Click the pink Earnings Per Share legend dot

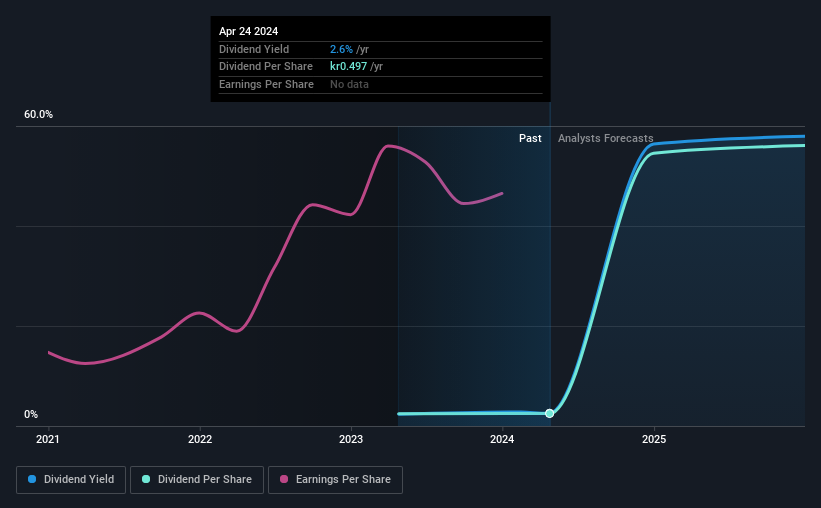point(284,479)
